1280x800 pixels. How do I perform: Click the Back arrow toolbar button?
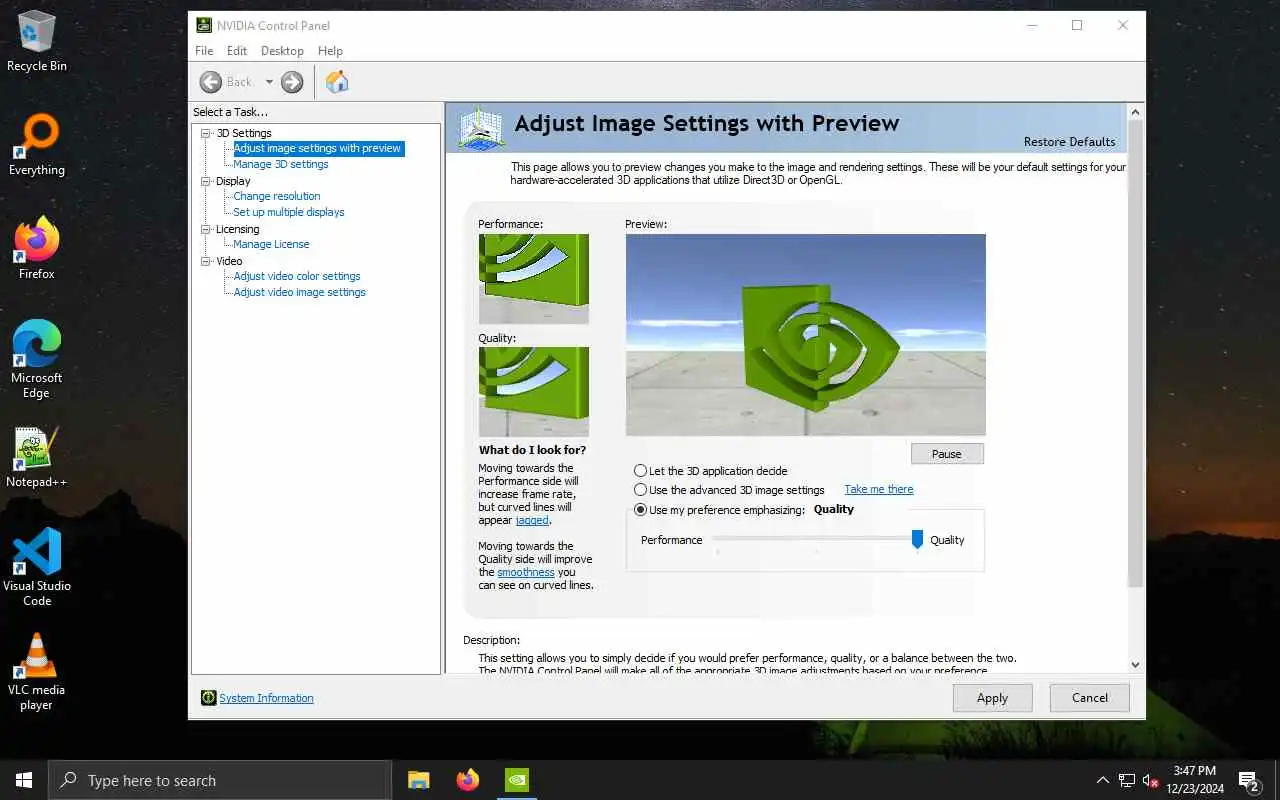coord(211,82)
